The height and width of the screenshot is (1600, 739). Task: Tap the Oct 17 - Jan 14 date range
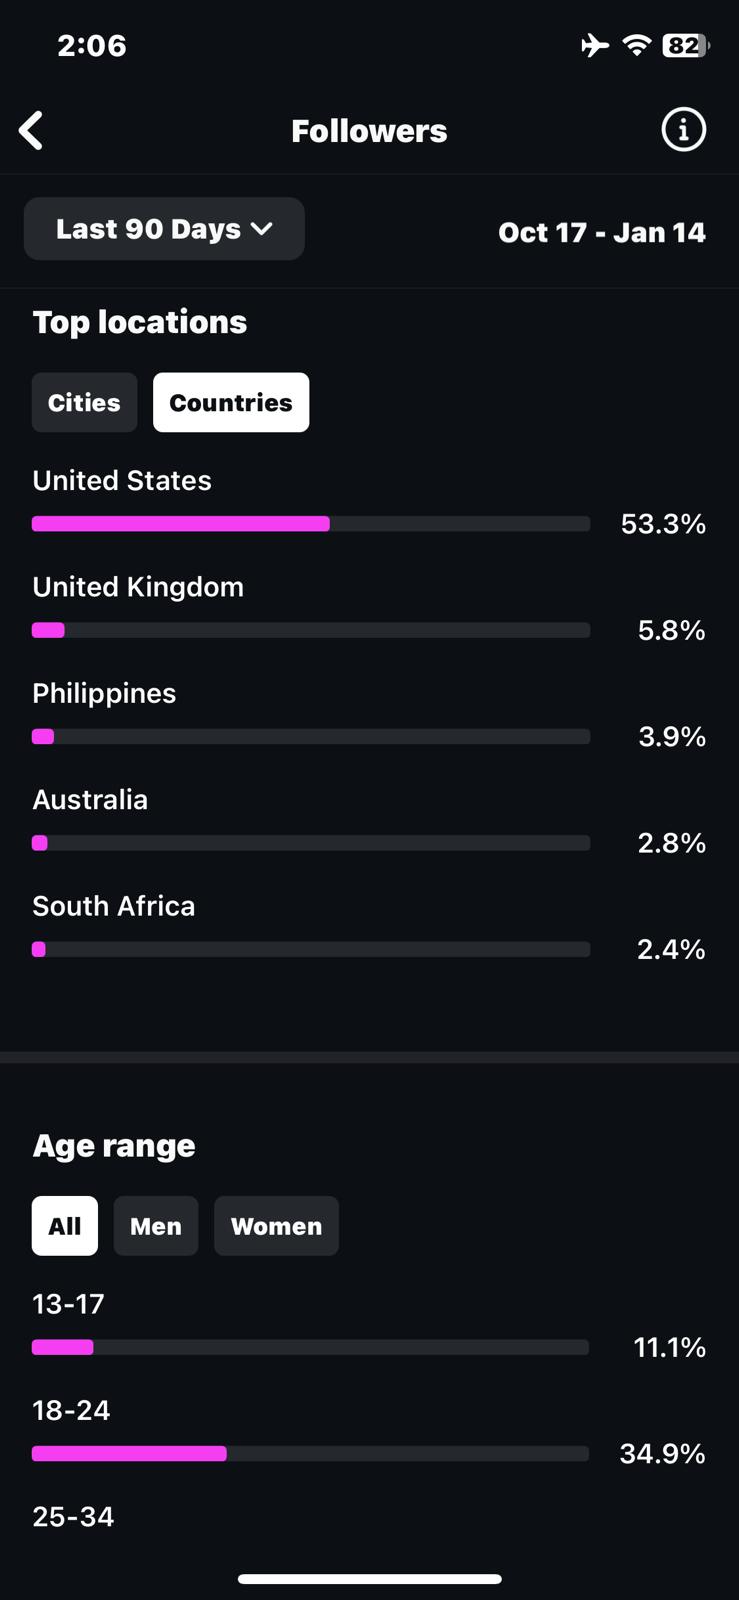pos(602,232)
